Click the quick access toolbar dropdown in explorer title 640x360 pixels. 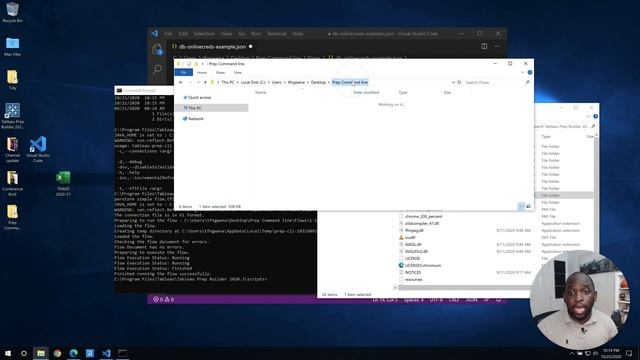coord(203,64)
